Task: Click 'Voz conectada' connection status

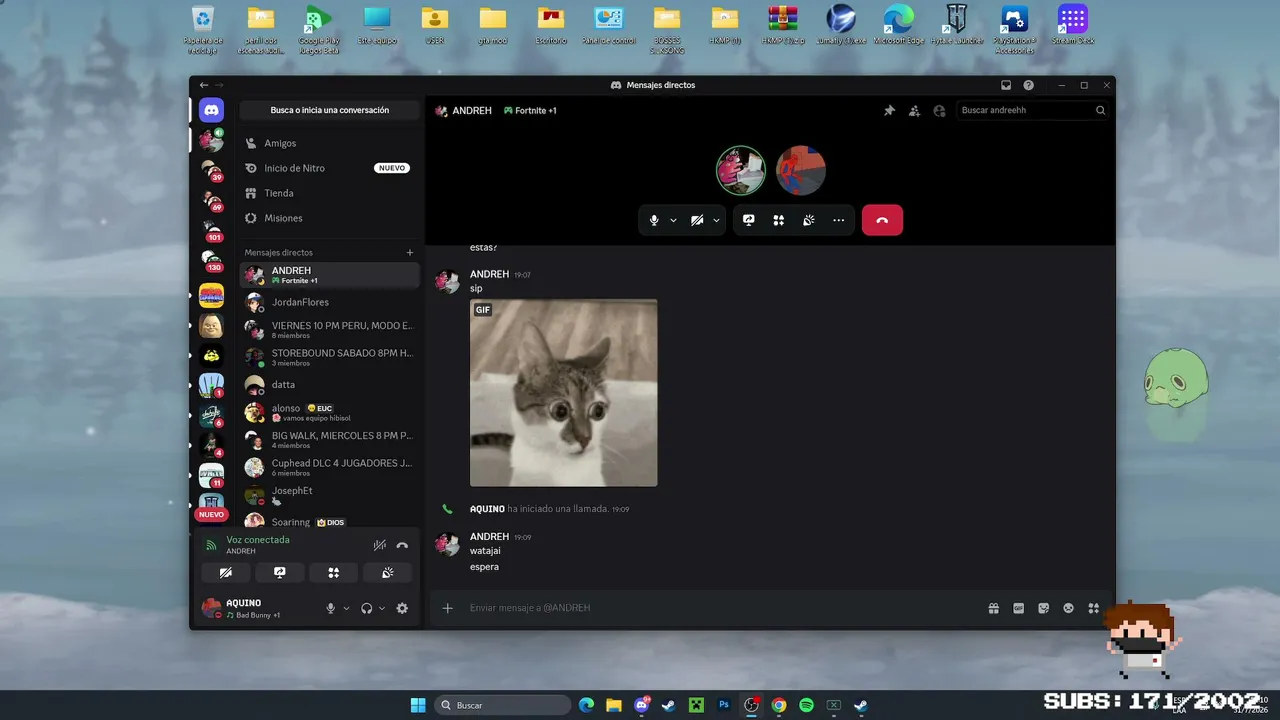Action: click(x=258, y=540)
